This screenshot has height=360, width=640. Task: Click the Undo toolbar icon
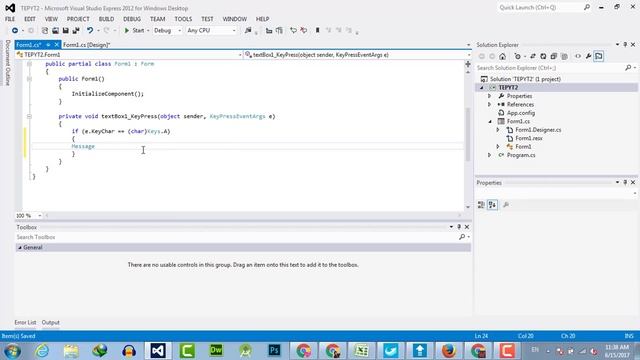pos(90,31)
